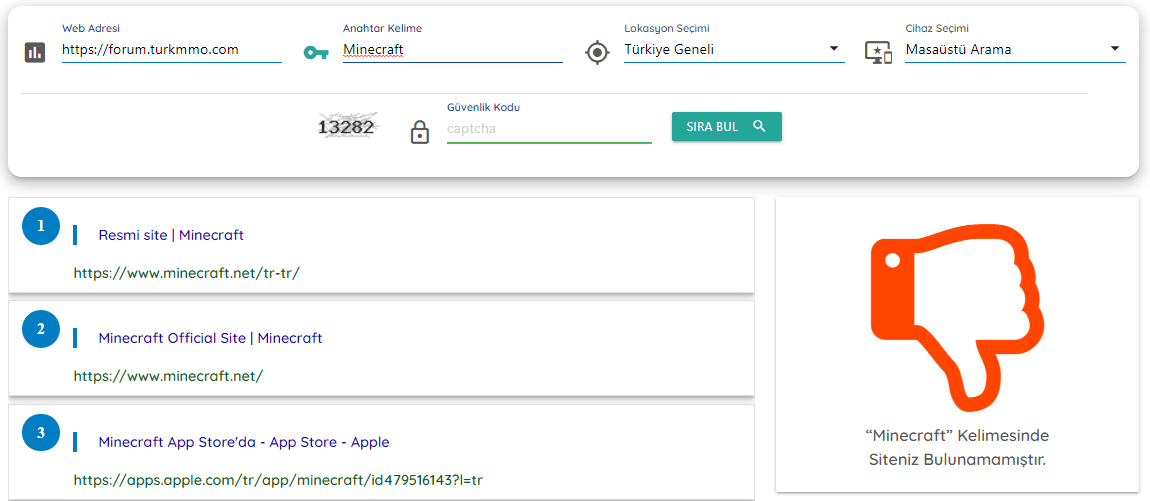Open the Resmi site | Minecraft result
The image size is (1150, 501).
click(x=171, y=235)
